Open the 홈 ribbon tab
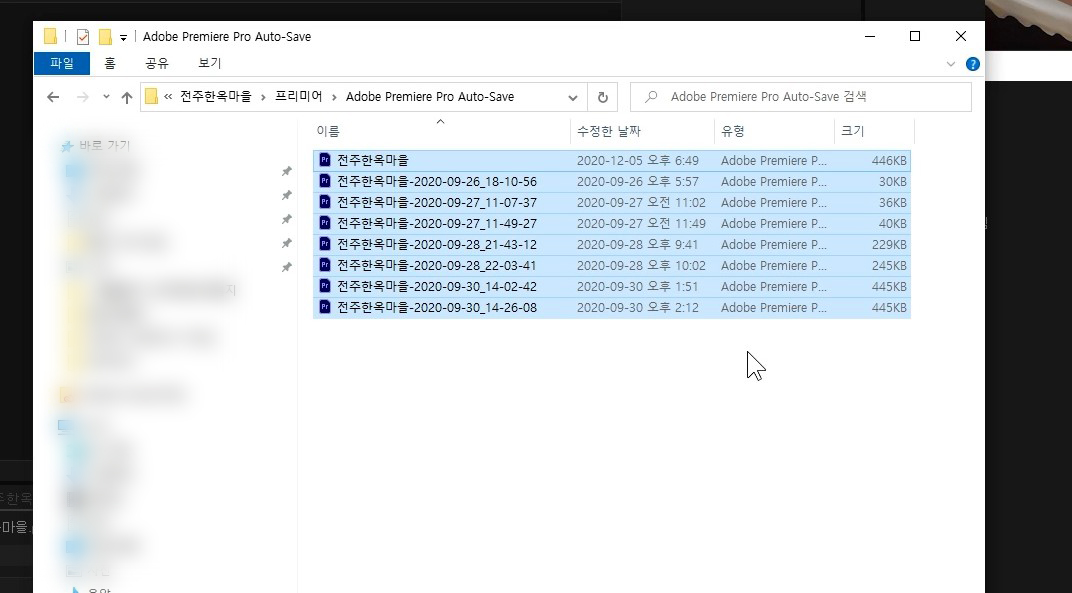1072x593 pixels. click(x=110, y=63)
